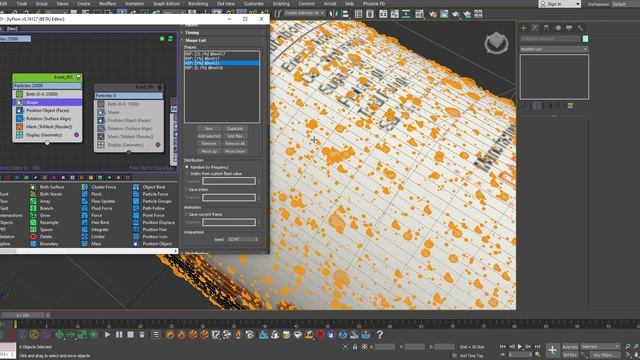Open the Create tab plus icon in command panel
Viewport: 640px width, 360px height.
tap(524, 28)
